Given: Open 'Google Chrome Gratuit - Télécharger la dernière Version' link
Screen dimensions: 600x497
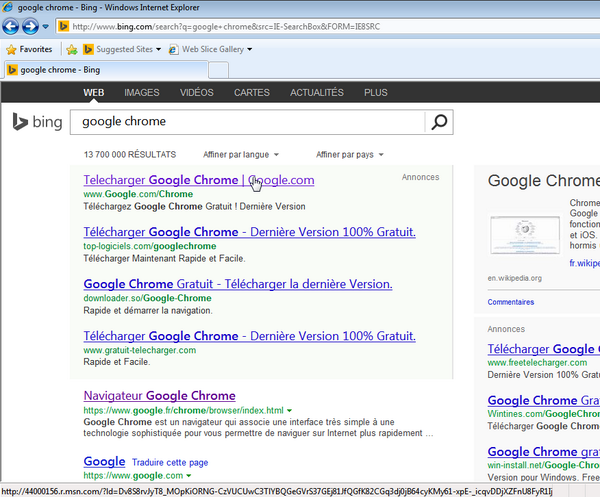Looking at the screenshot, I should [238, 284].
